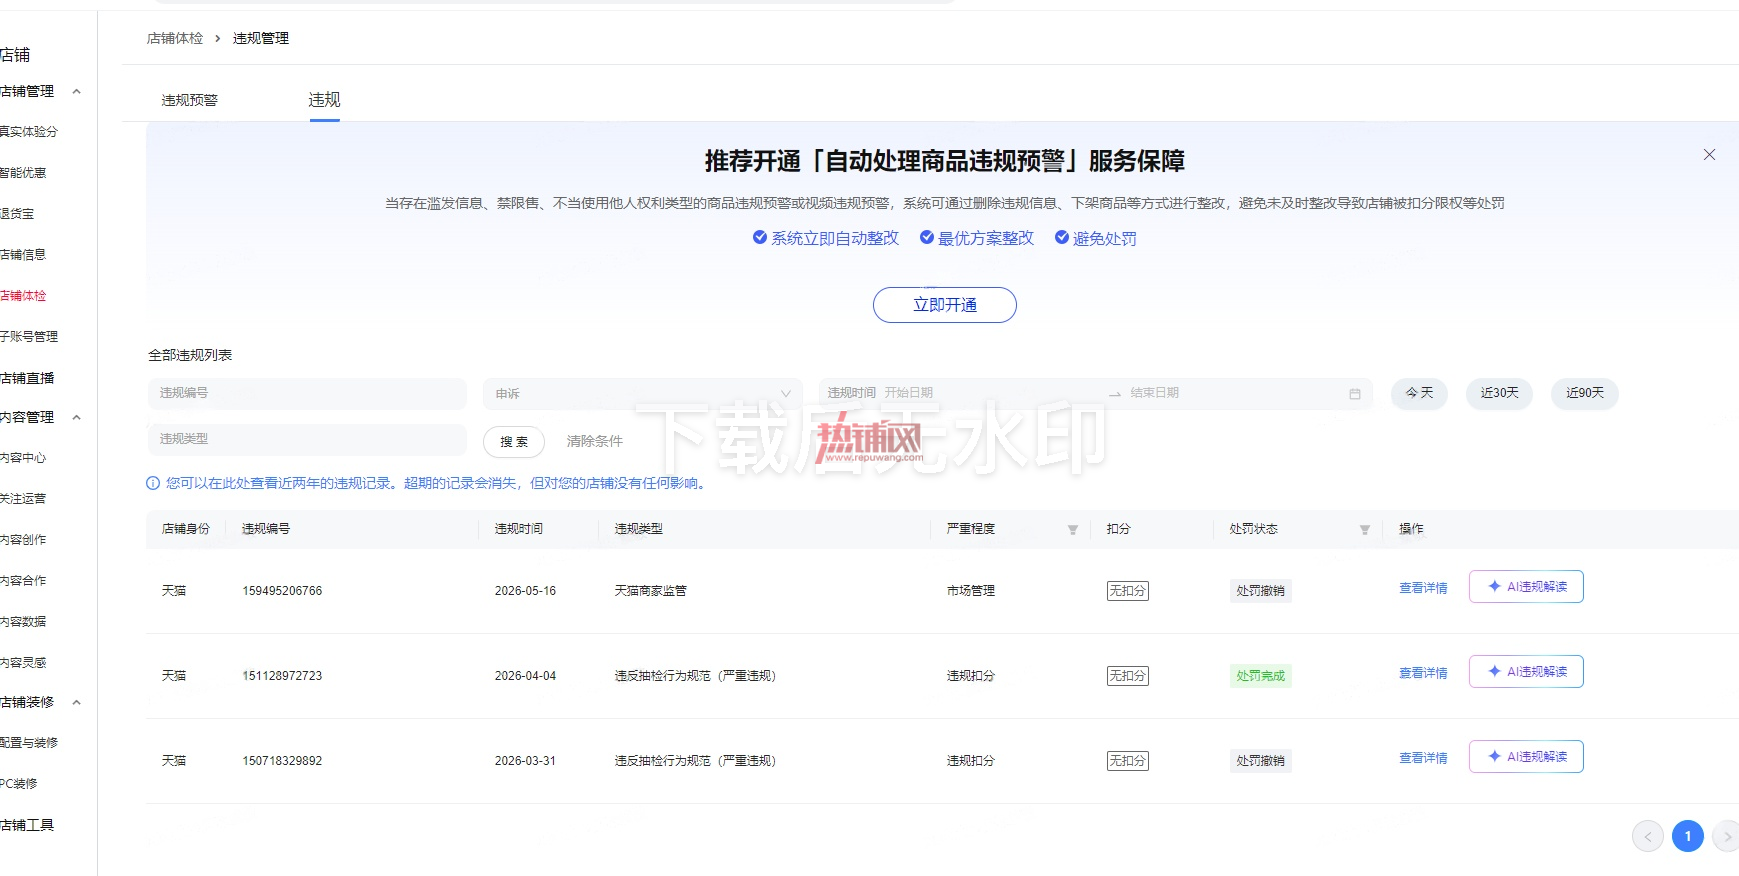The height and width of the screenshot is (876, 1739).
Task: Collapse the 内容管理 sidebar section
Action: [77, 417]
